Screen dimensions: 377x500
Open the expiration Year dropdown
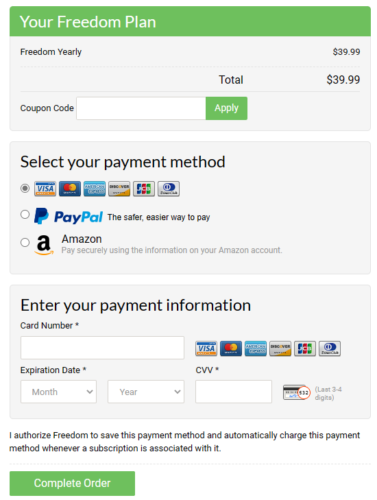coord(146,392)
